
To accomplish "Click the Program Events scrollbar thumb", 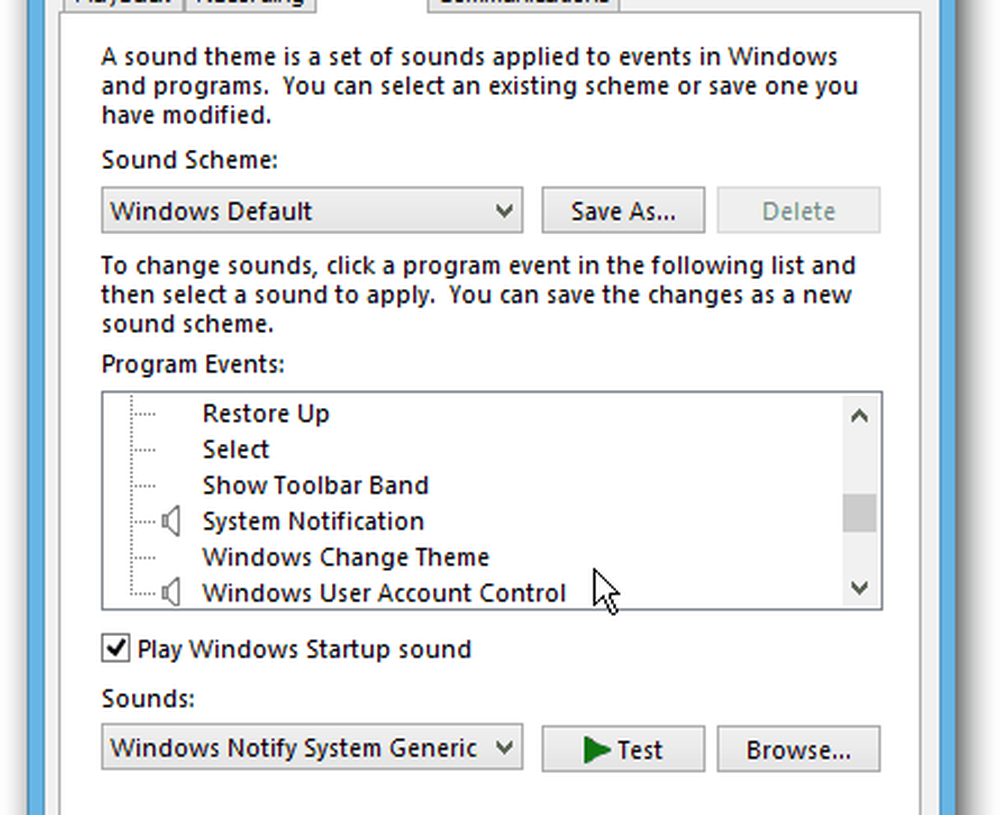I will tap(859, 513).
